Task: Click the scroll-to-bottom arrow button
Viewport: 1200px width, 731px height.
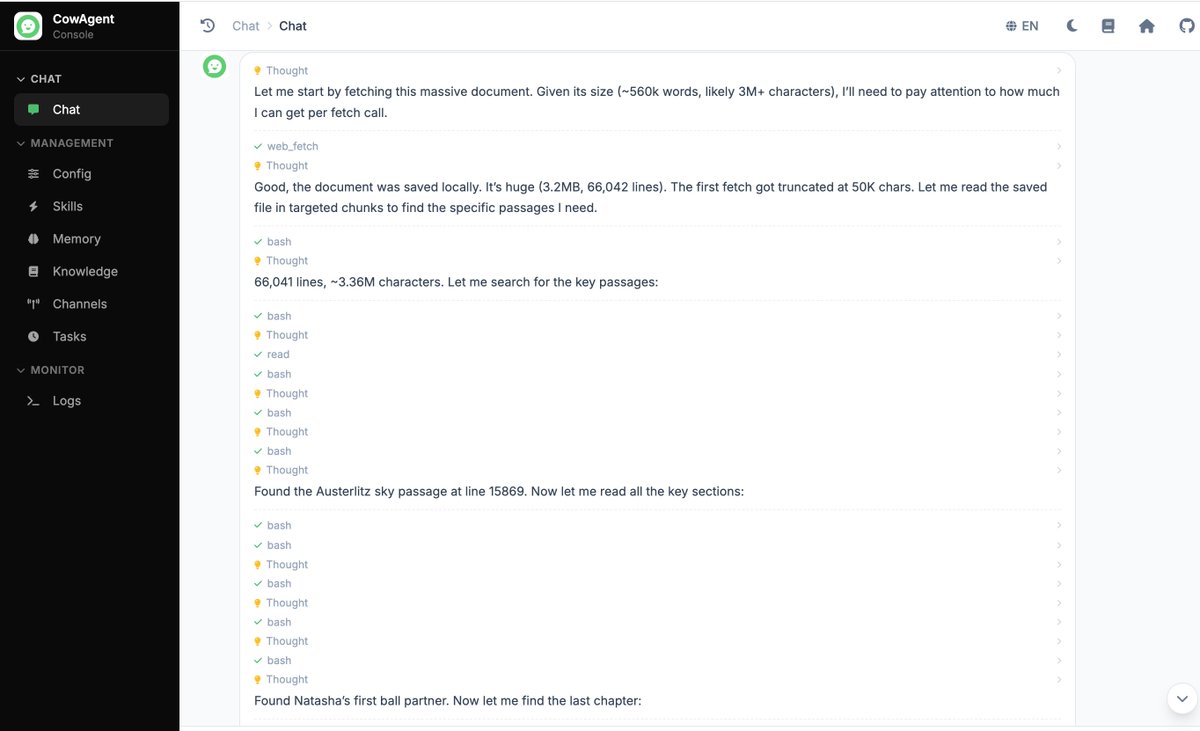Action: [1182, 698]
